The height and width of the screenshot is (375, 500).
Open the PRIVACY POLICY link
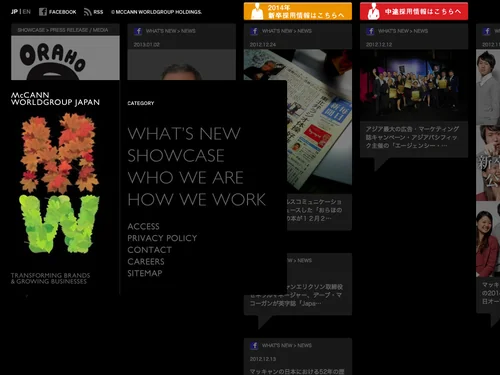click(x=162, y=238)
